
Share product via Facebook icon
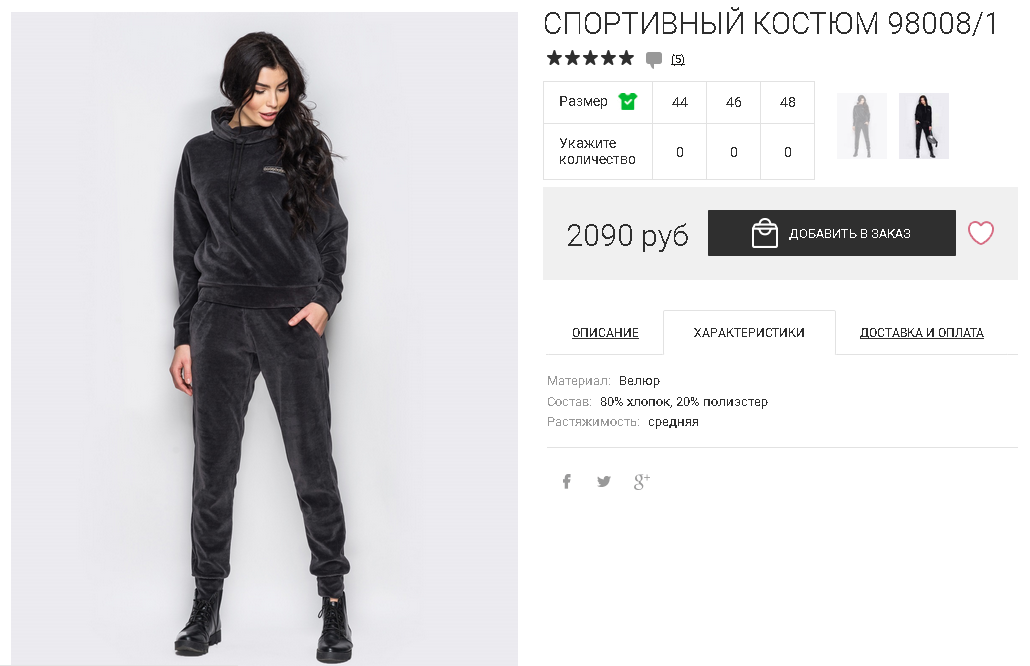(x=566, y=481)
